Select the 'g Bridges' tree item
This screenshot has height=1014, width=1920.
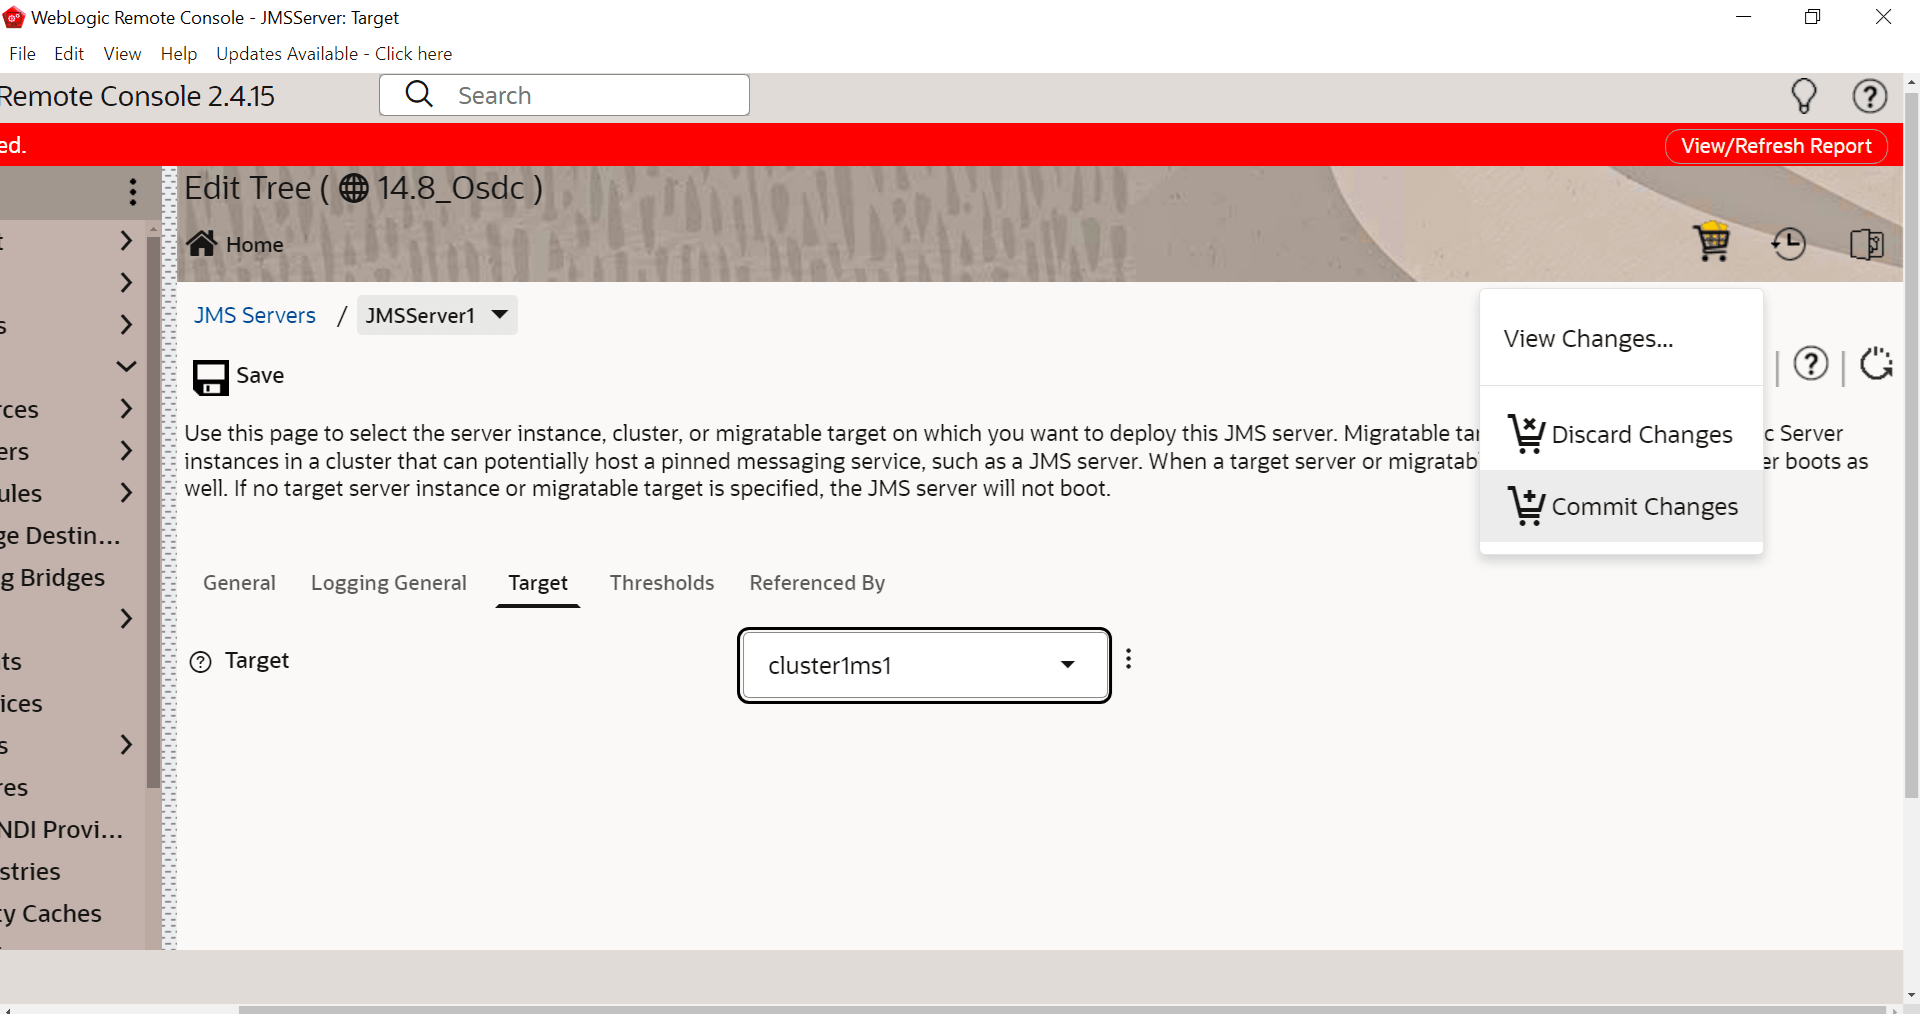tap(52, 578)
